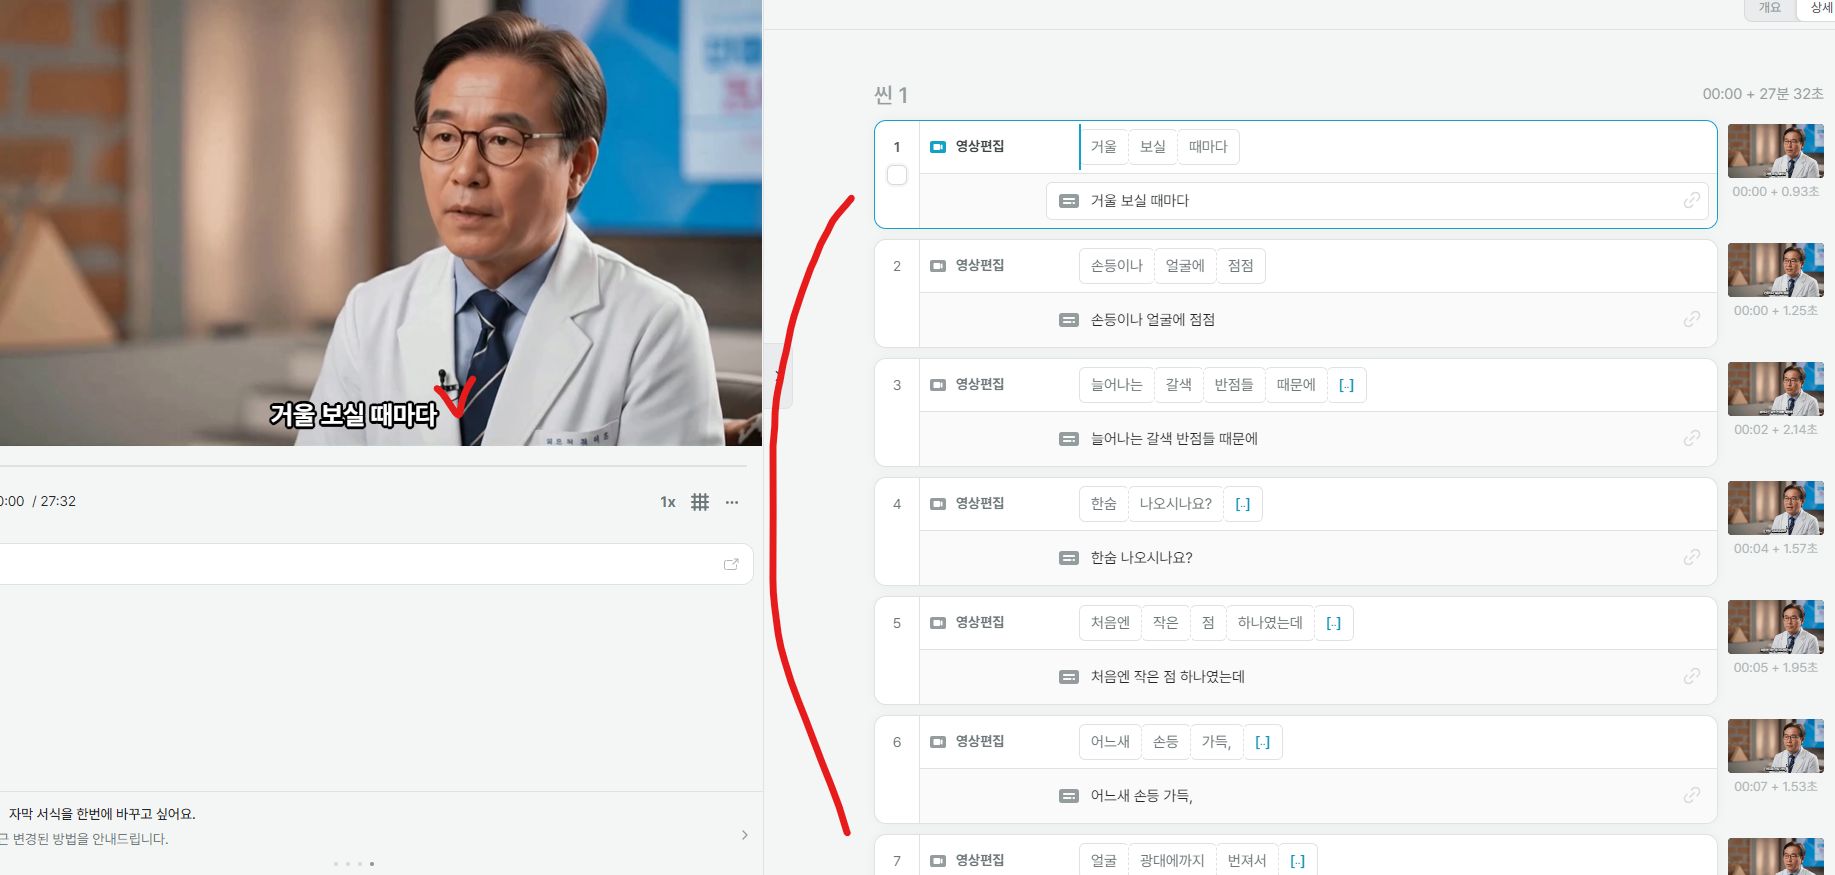The width and height of the screenshot is (1835, 875).
Task: Select the word chip 광대에까지 in clip 7
Action: click(1172, 861)
